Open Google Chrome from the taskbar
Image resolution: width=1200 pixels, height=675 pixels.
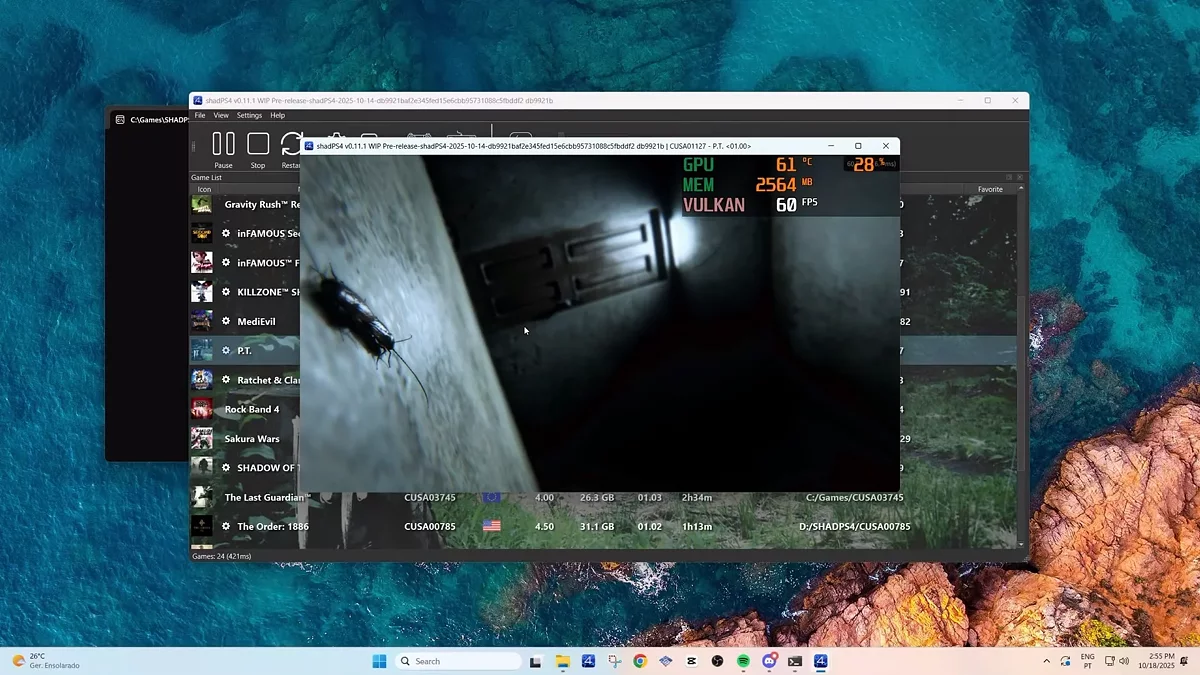click(x=640, y=661)
